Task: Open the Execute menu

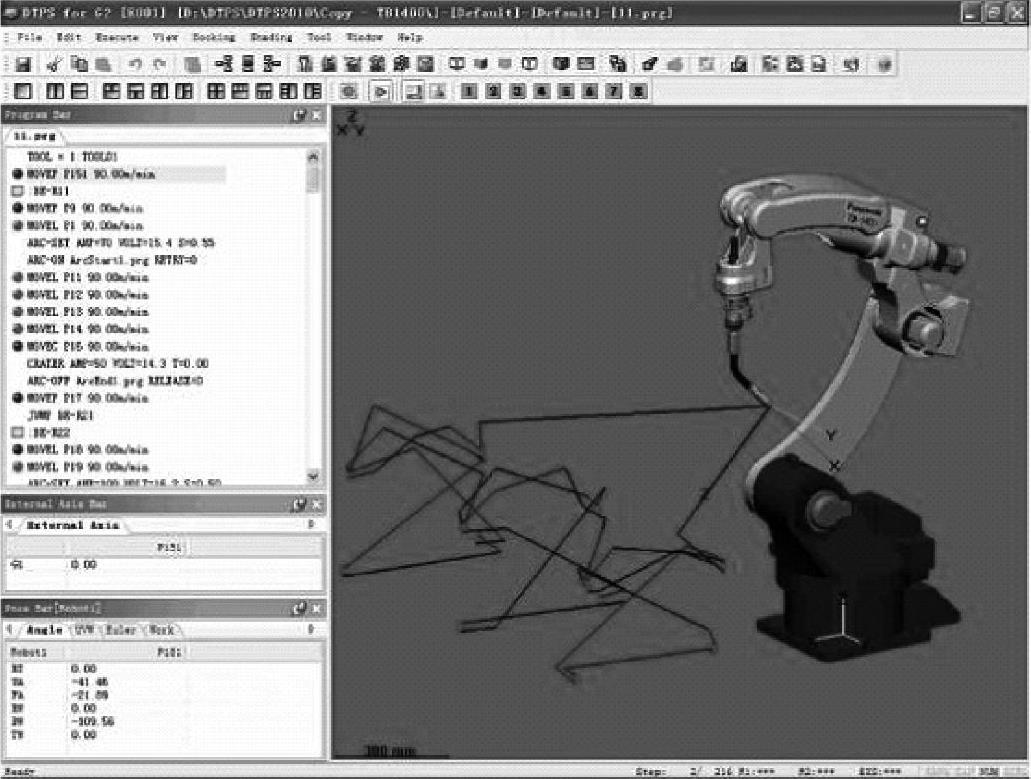Action: click(x=117, y=37)
